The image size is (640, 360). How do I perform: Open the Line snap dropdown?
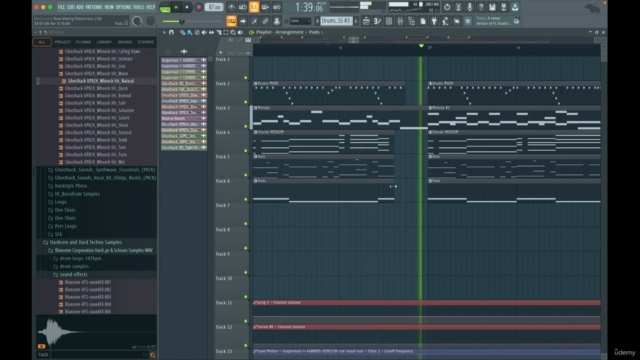click(x=301, y=21)
